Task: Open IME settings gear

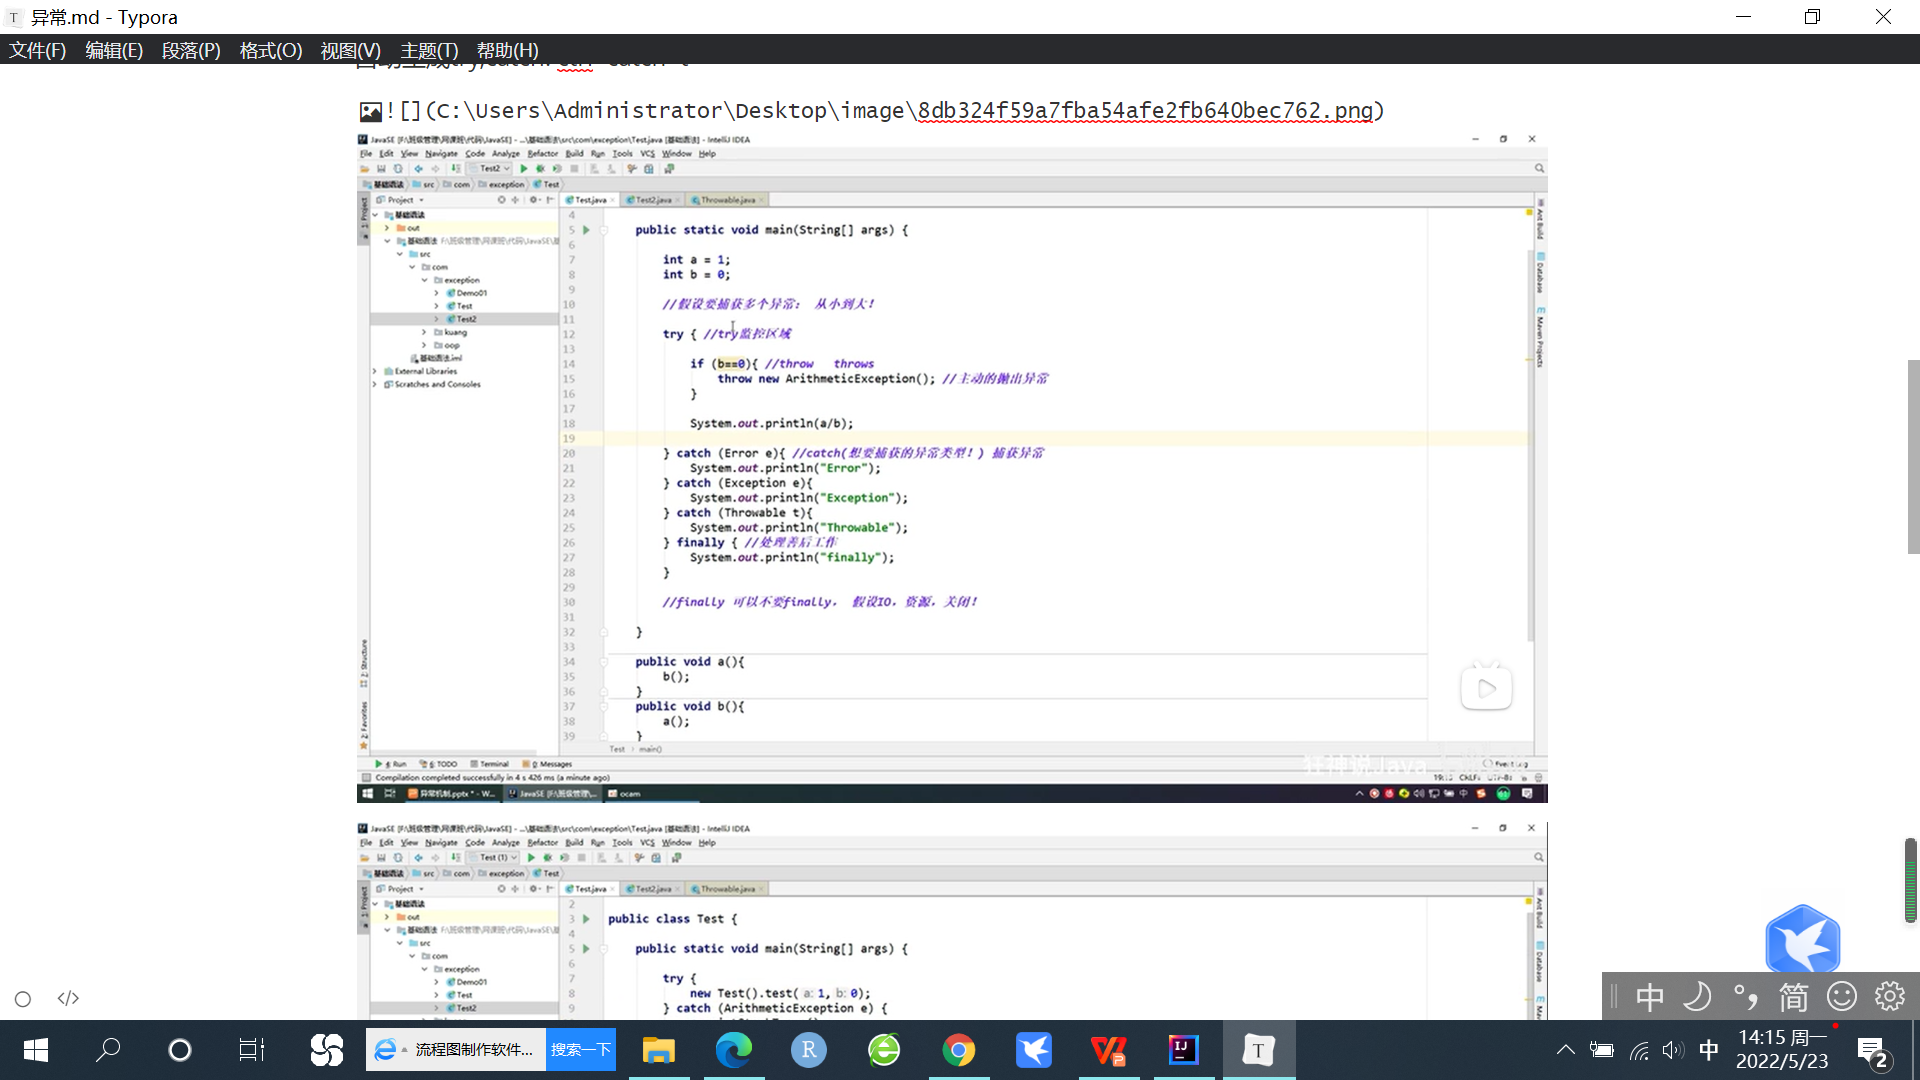Action: tap(1890, 997)
